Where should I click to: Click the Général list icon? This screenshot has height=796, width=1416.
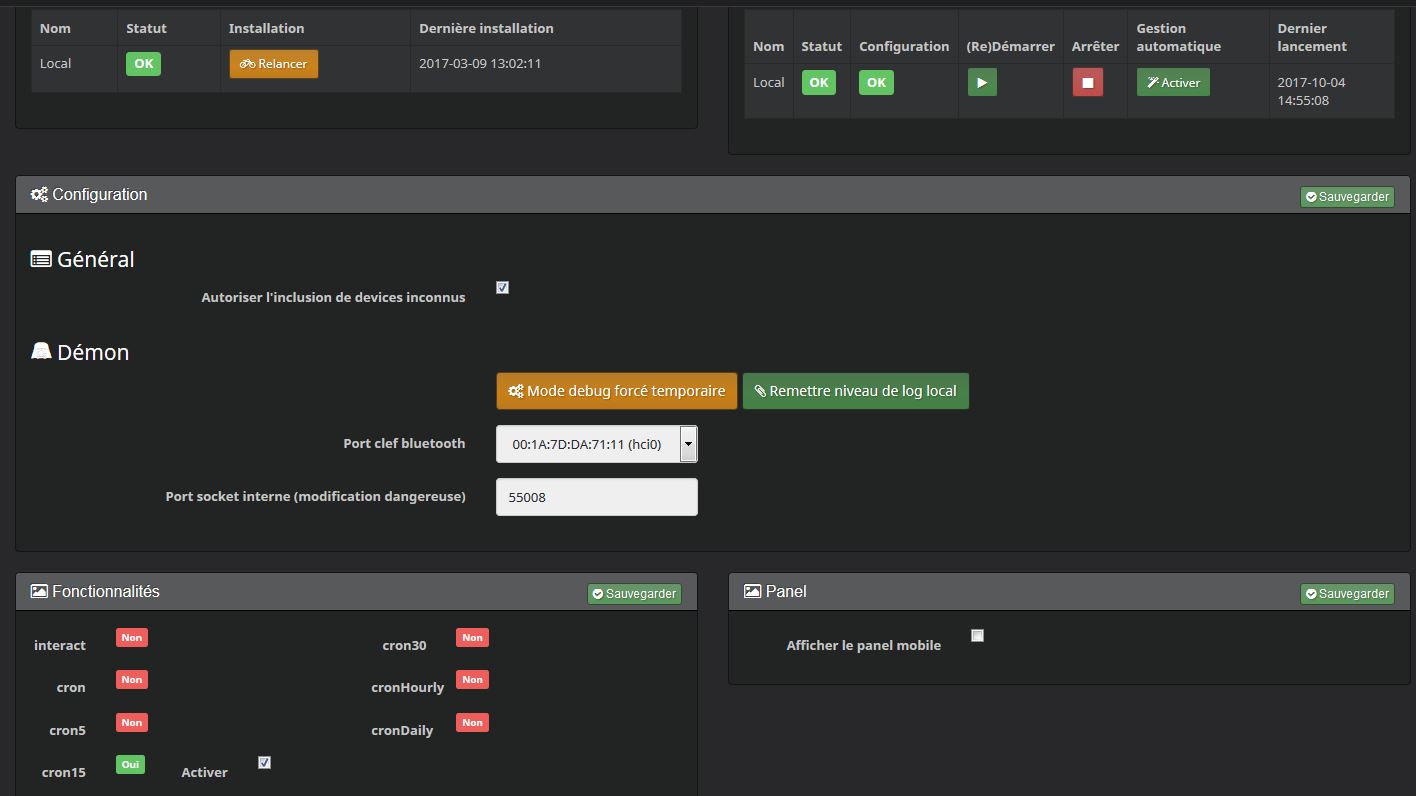pos(41,259)
